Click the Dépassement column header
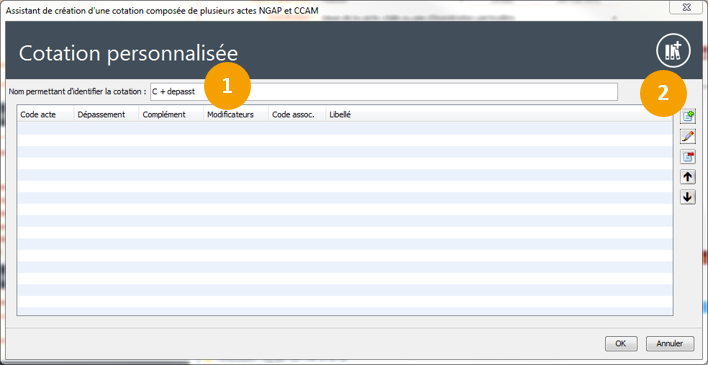Image resolution: width=708 pixels, height=365 pixels. (x=107, y=115)
